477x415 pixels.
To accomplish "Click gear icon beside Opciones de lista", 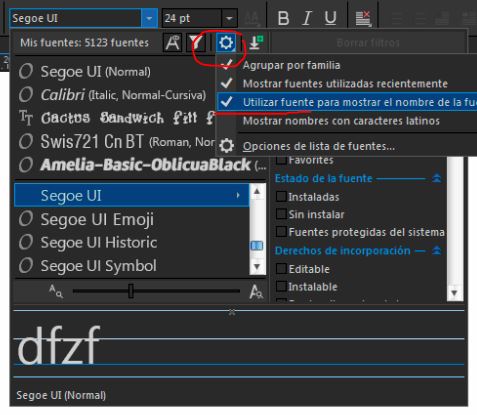I will [227, 146].
